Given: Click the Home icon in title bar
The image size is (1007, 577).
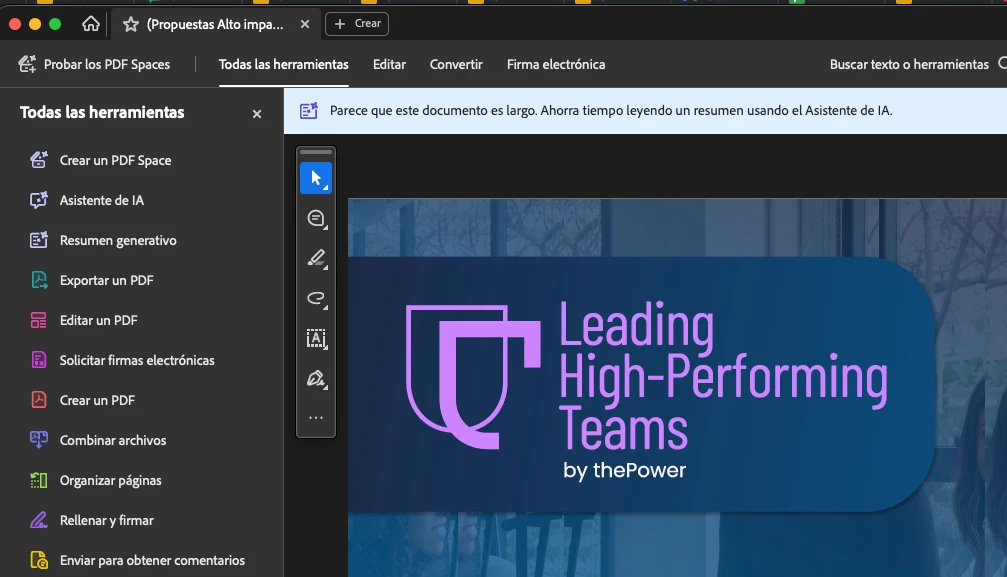Looking at the screenshot, I should pos(91,24).
